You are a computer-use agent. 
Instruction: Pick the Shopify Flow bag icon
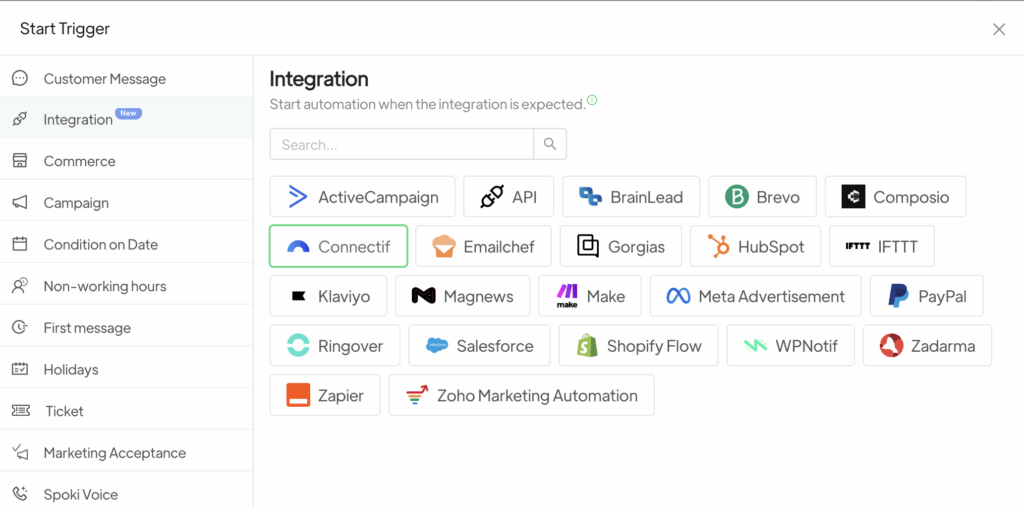pyautogui.click(x=587, y=346)
